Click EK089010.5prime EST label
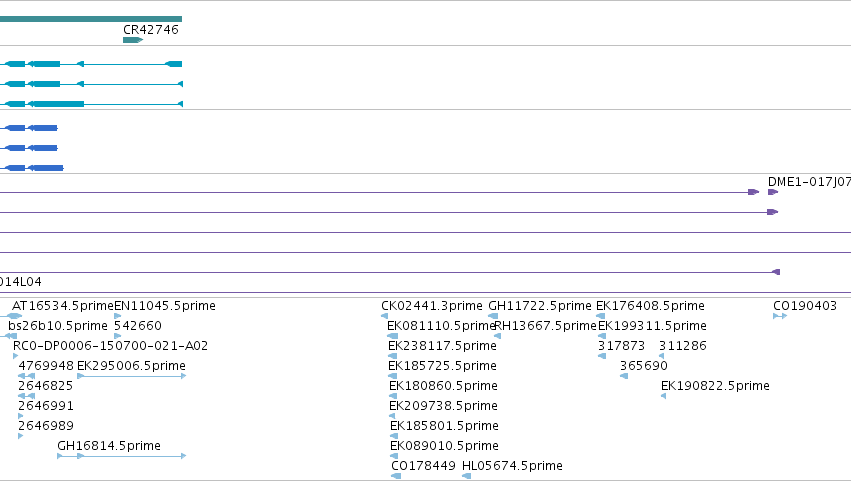The width and height of the screenshot is (851, 481). point(444,446)
